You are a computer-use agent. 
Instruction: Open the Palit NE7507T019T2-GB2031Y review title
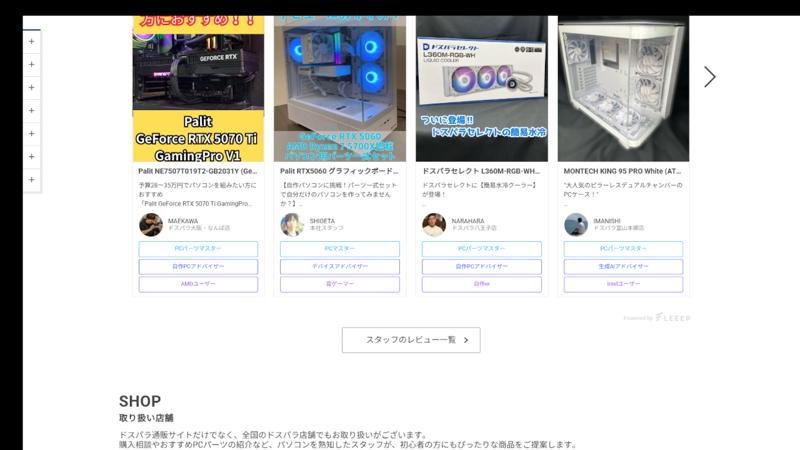click(x=198, y=171)
